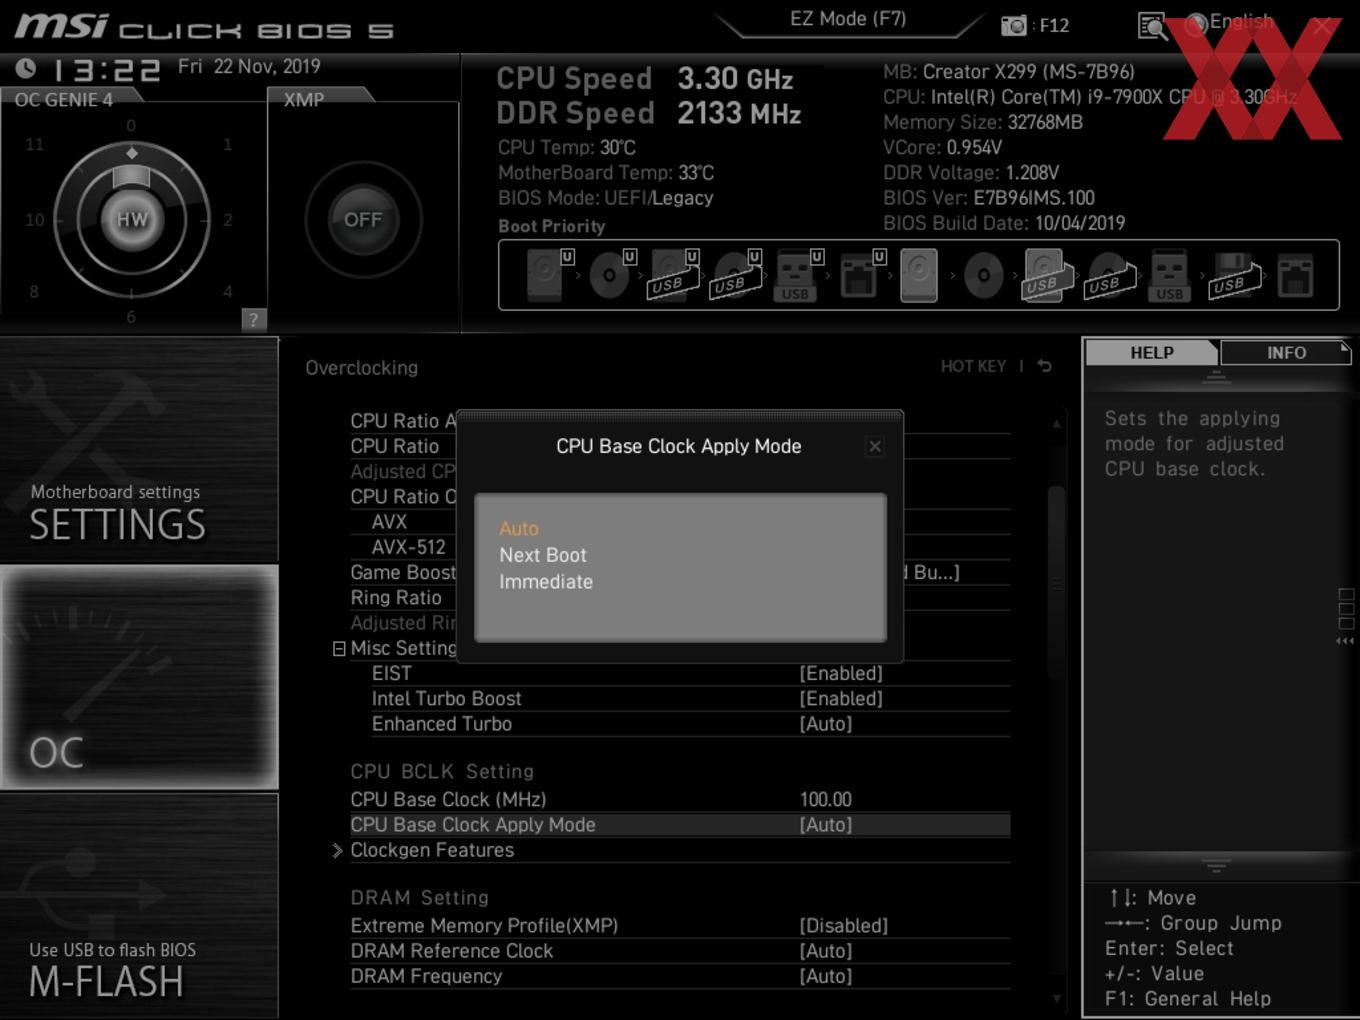This screenshot has height=1020, width=1360.
Task: Go back using the return arrow icon
Action: [1045, 366]
